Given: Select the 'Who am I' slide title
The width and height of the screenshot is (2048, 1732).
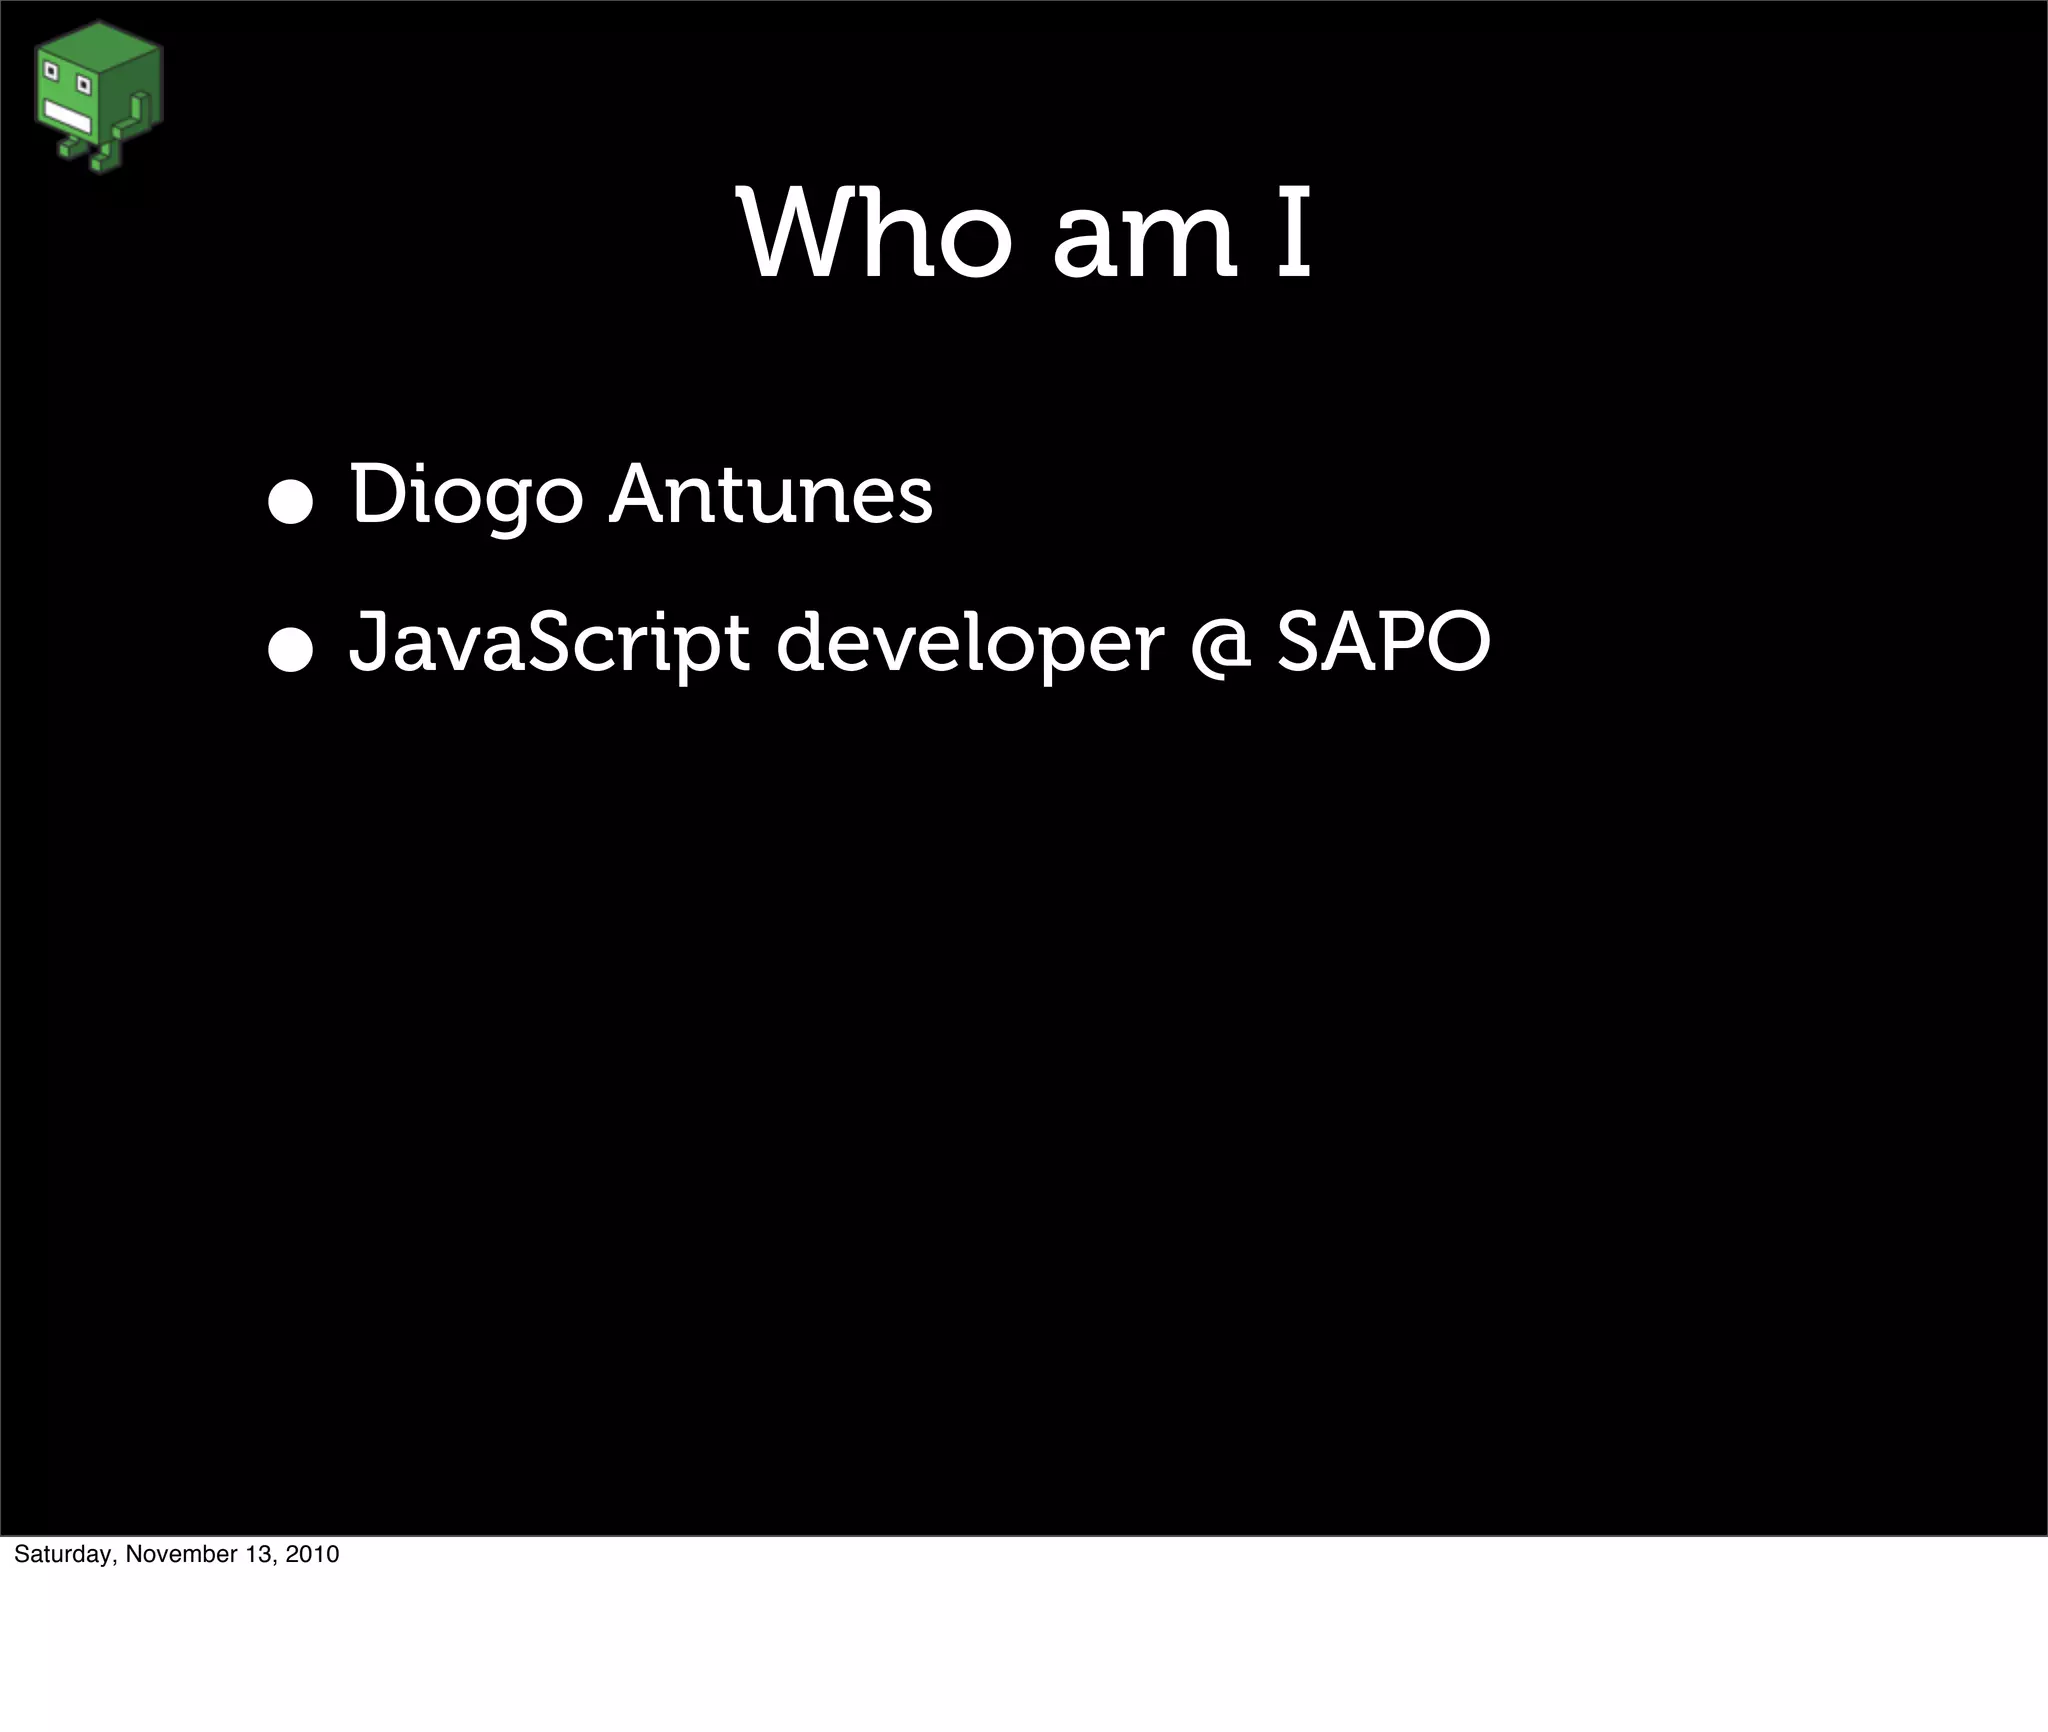Looking at the screenshot, I should pyautogui.click(x=1024, y=236).
